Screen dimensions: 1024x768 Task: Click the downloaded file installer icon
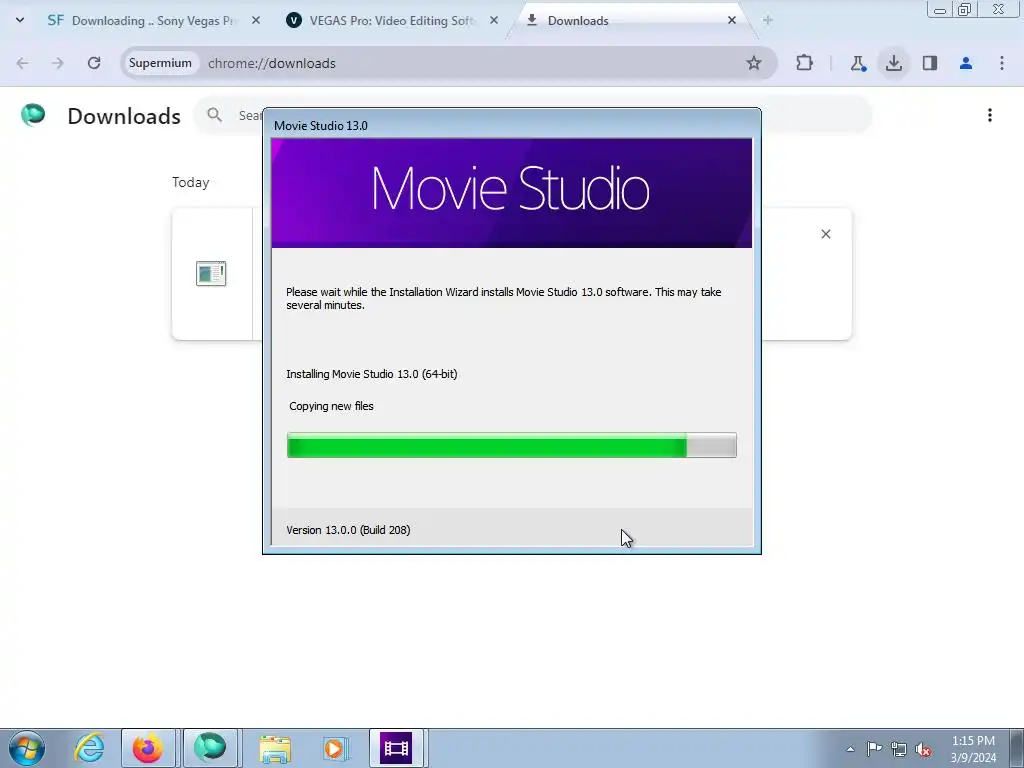click(211, 273)
